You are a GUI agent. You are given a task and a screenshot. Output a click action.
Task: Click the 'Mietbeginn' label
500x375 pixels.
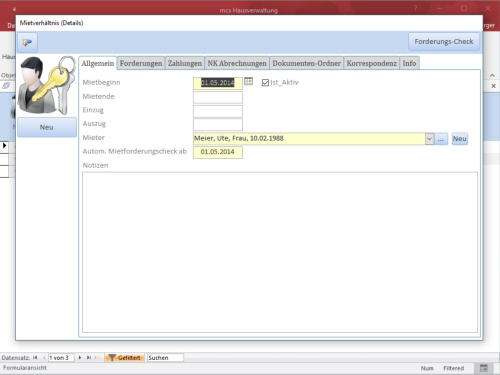(x=101, y=82)
